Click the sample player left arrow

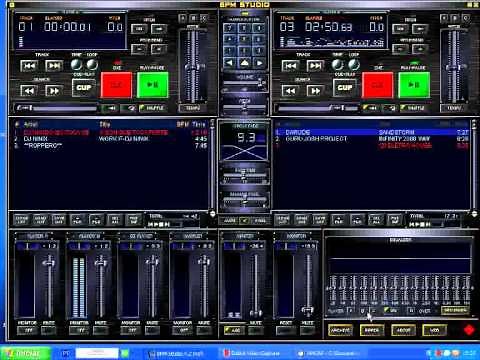[229, 63]
